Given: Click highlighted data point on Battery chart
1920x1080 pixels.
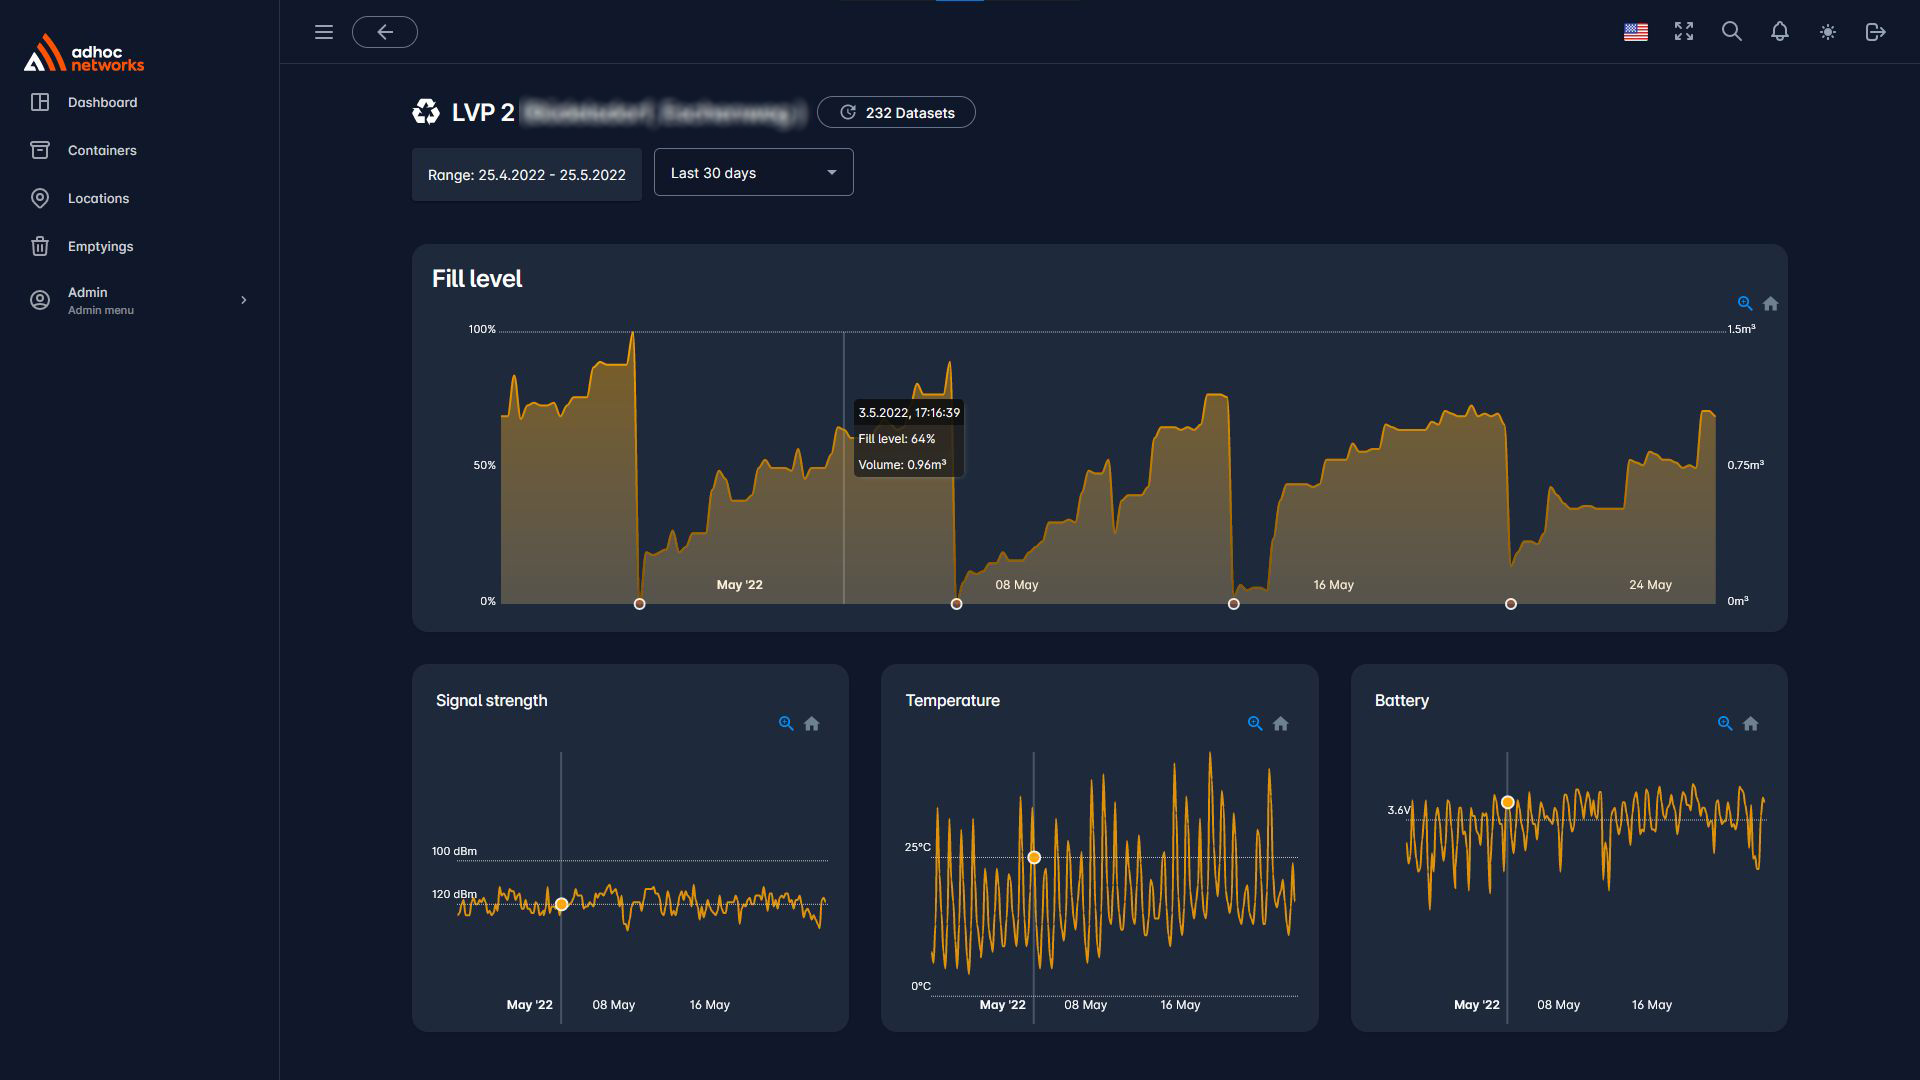Looking at the screenshot, I should click(x=1508, y=802).
